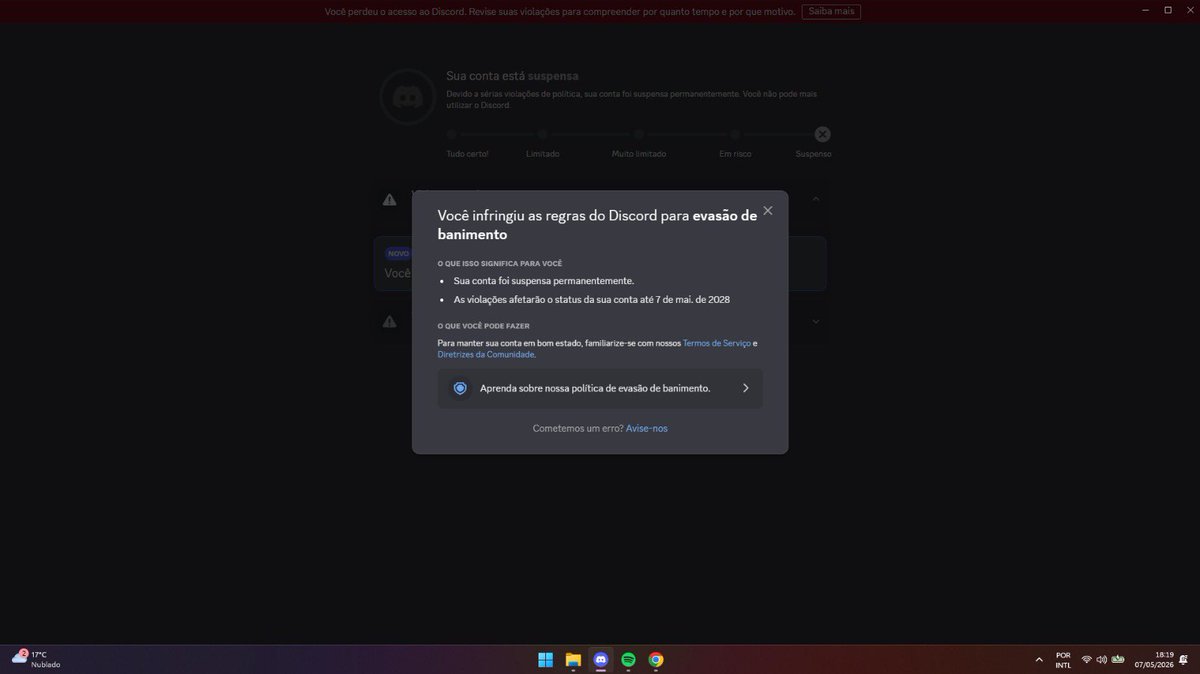Click the shield icon in the policy row
Image resolution: width=1200 pixels, height=674 pixels.
[x=460, y=388]
